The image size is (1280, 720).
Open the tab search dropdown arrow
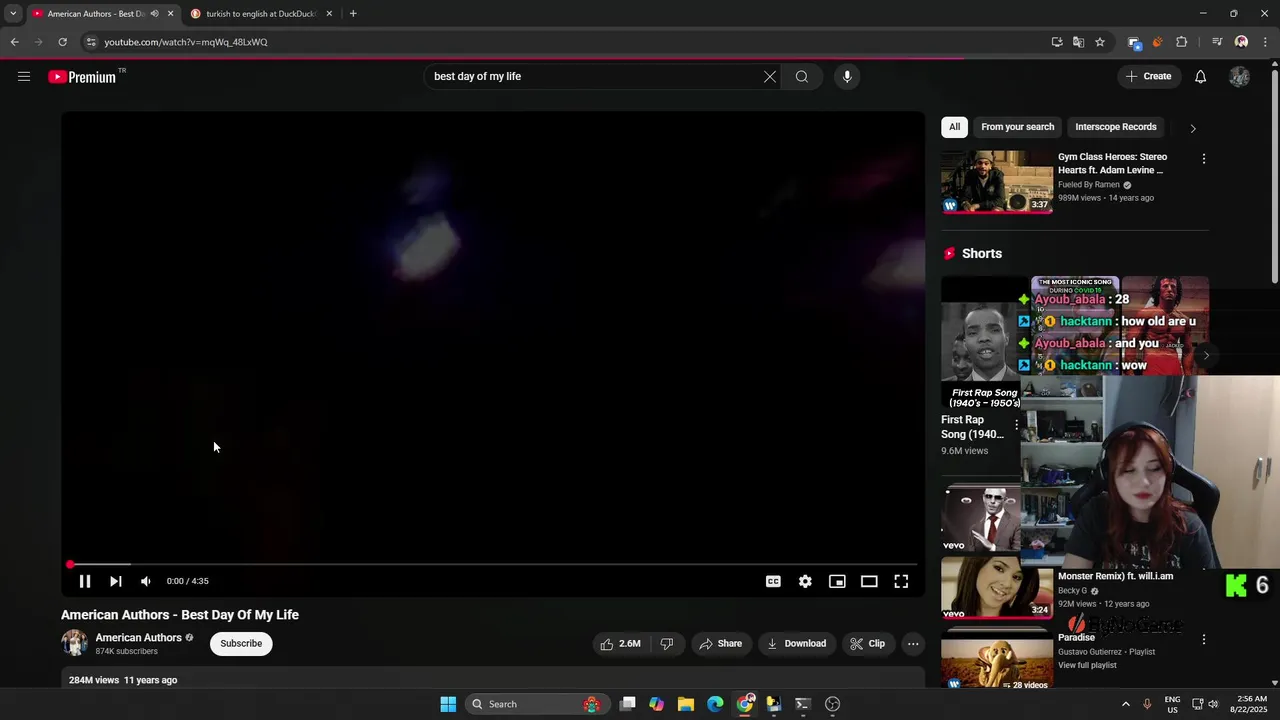point(13,14)
